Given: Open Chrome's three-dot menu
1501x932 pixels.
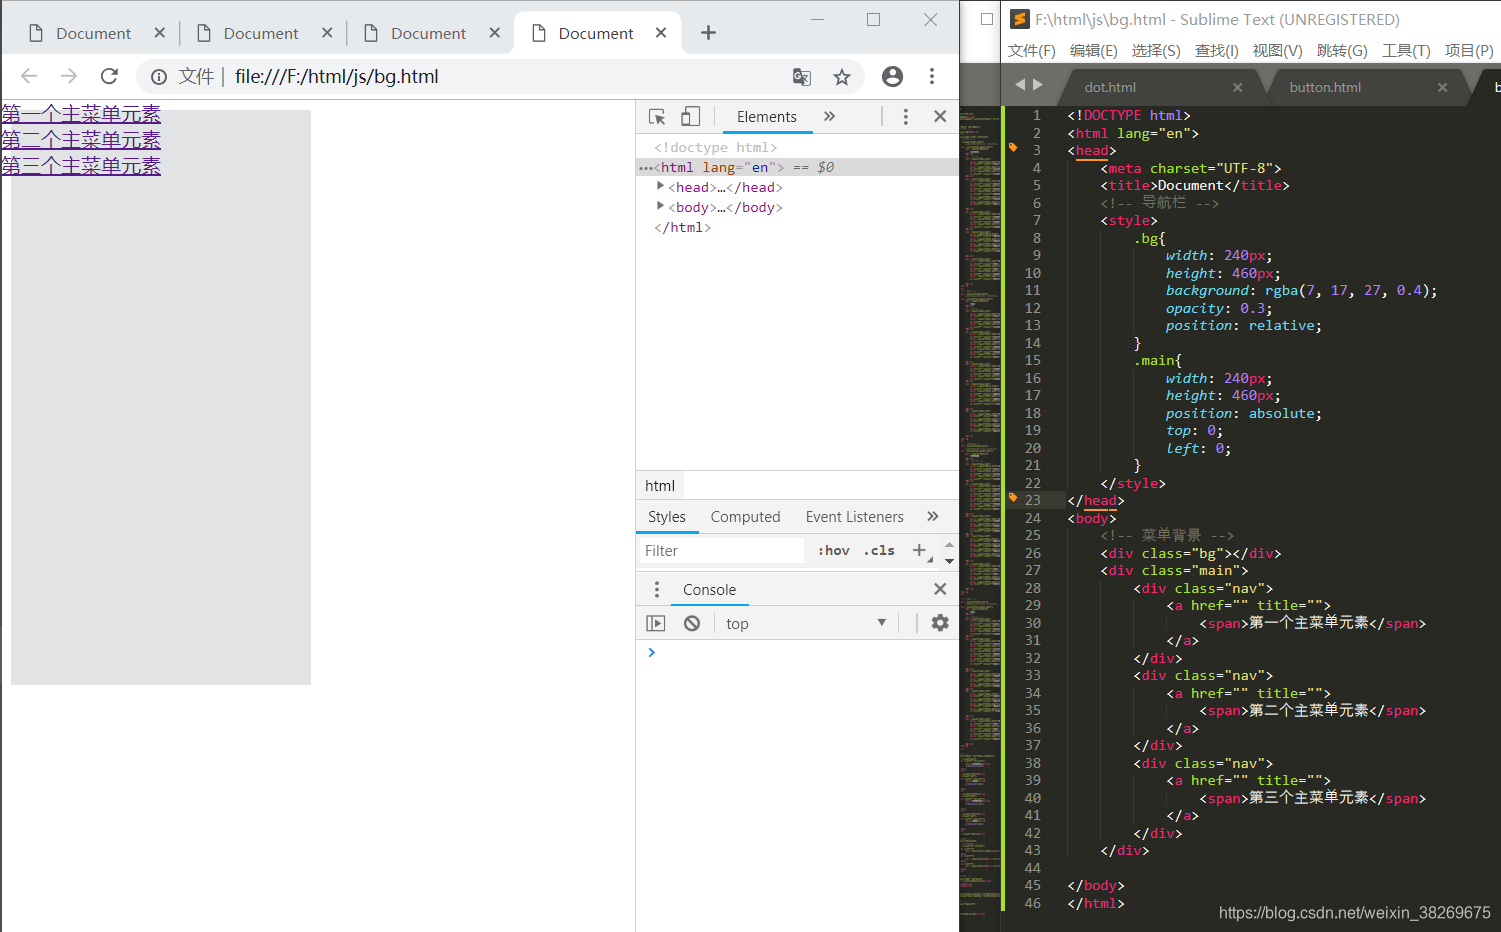Looking at the screenshot, I should coord(932,76).
